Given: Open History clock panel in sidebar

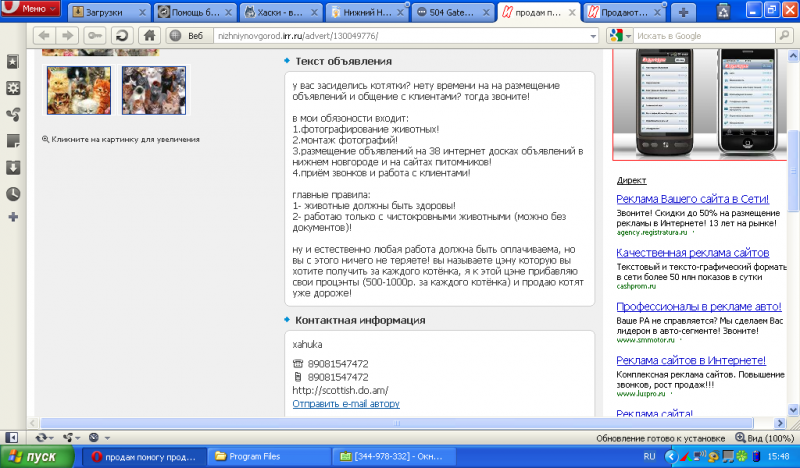Looking at the screenshot, I should [x=12, y=193].
